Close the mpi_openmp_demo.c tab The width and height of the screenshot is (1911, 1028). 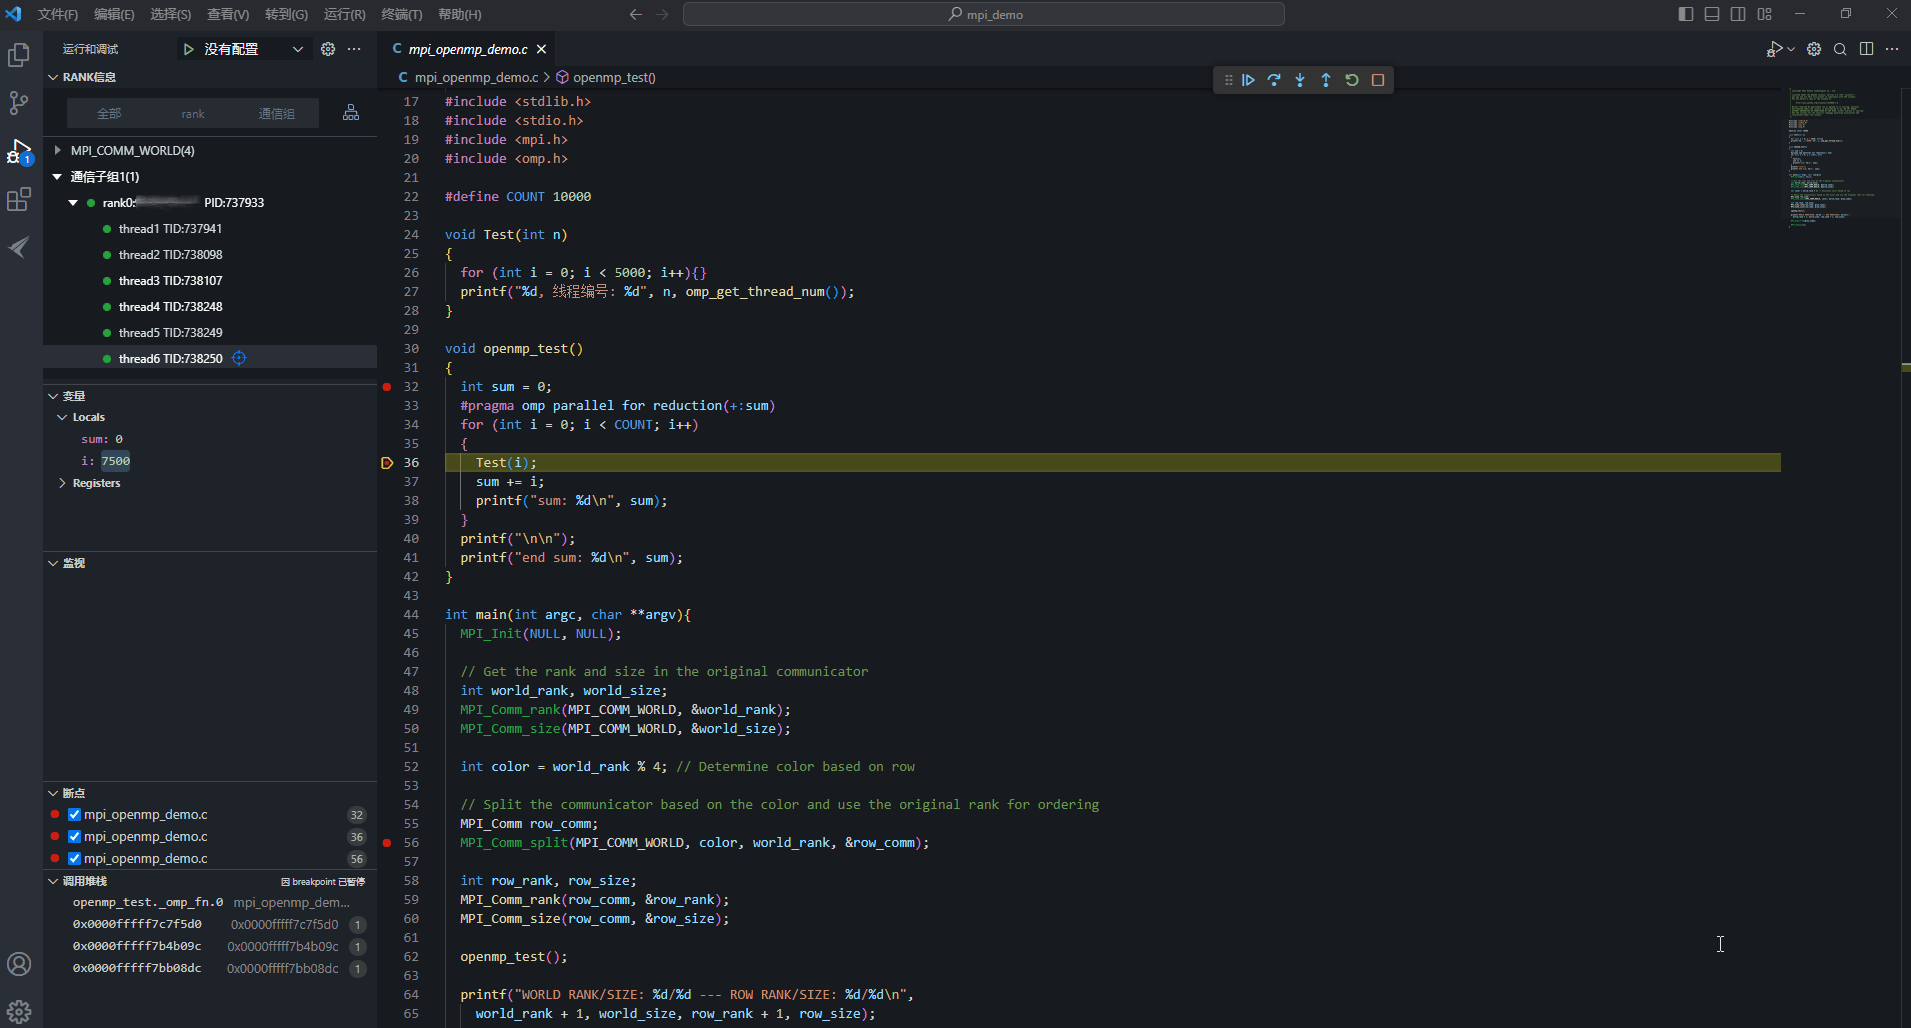point(542,49)
